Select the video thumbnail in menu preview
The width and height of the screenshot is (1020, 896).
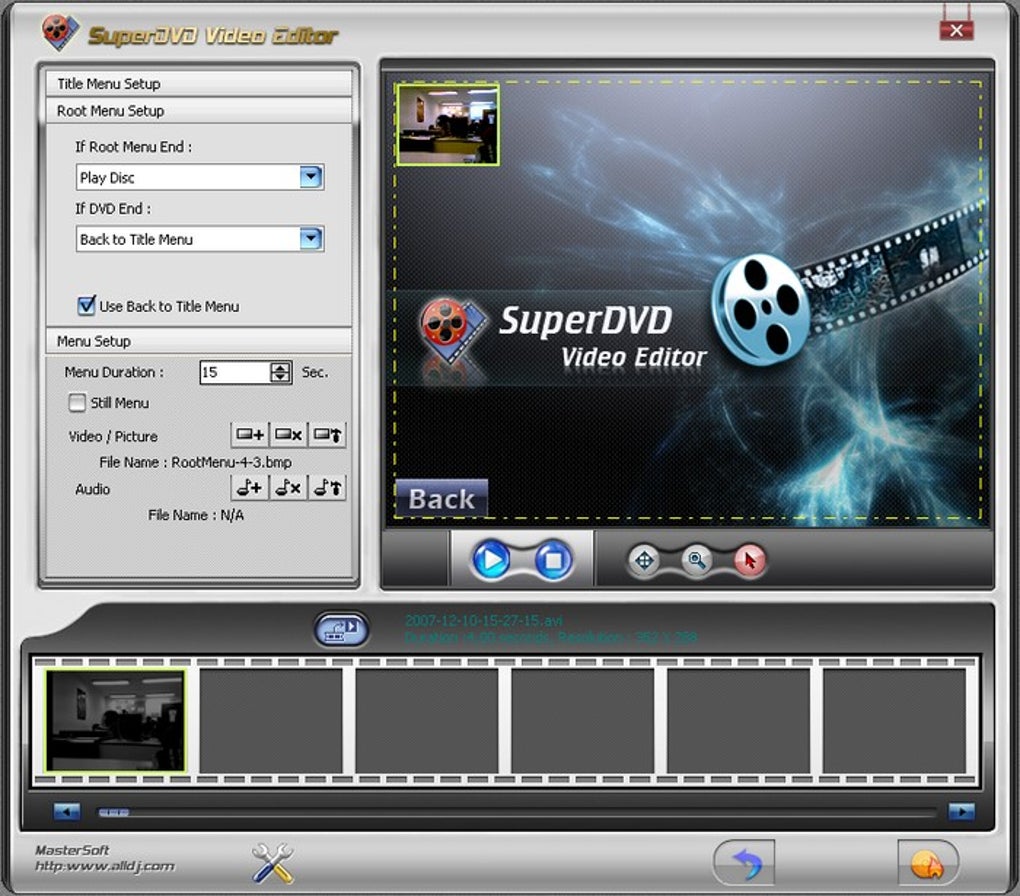click(x=448, y=124)
